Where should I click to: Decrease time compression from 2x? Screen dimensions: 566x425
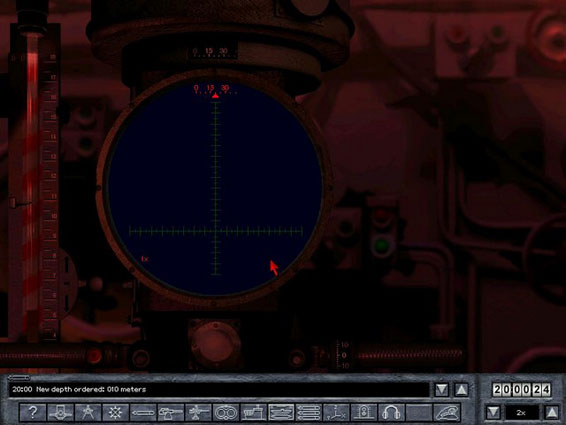pyautogui.click(x=493, y=412)
